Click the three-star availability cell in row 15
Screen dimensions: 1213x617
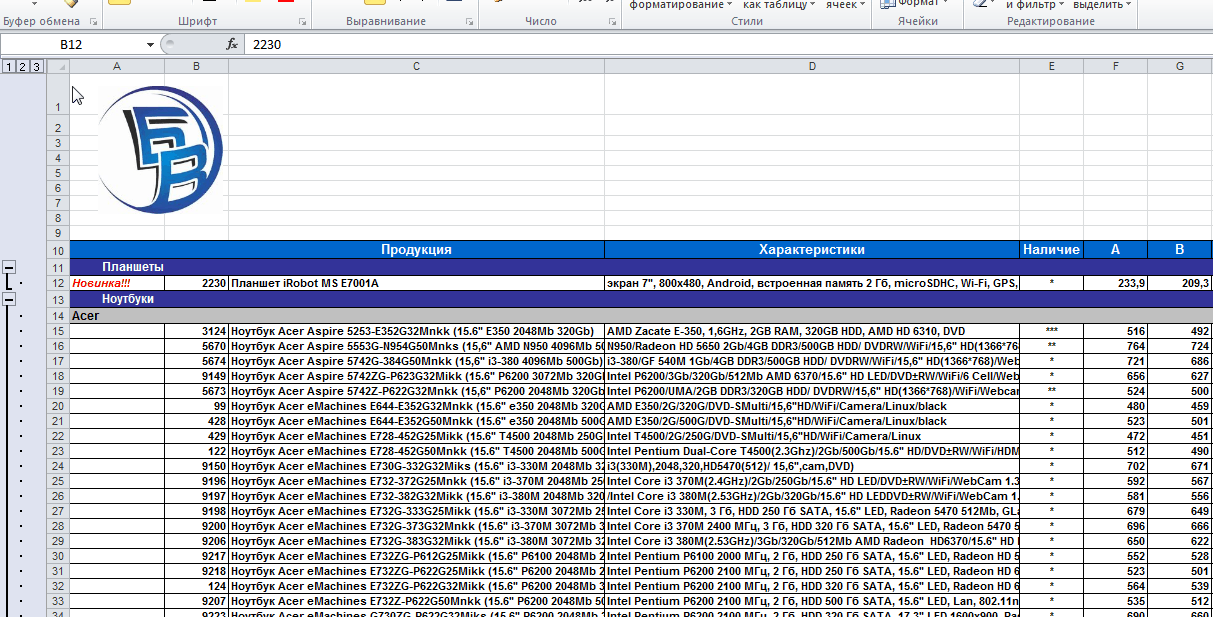[1051, 331]
